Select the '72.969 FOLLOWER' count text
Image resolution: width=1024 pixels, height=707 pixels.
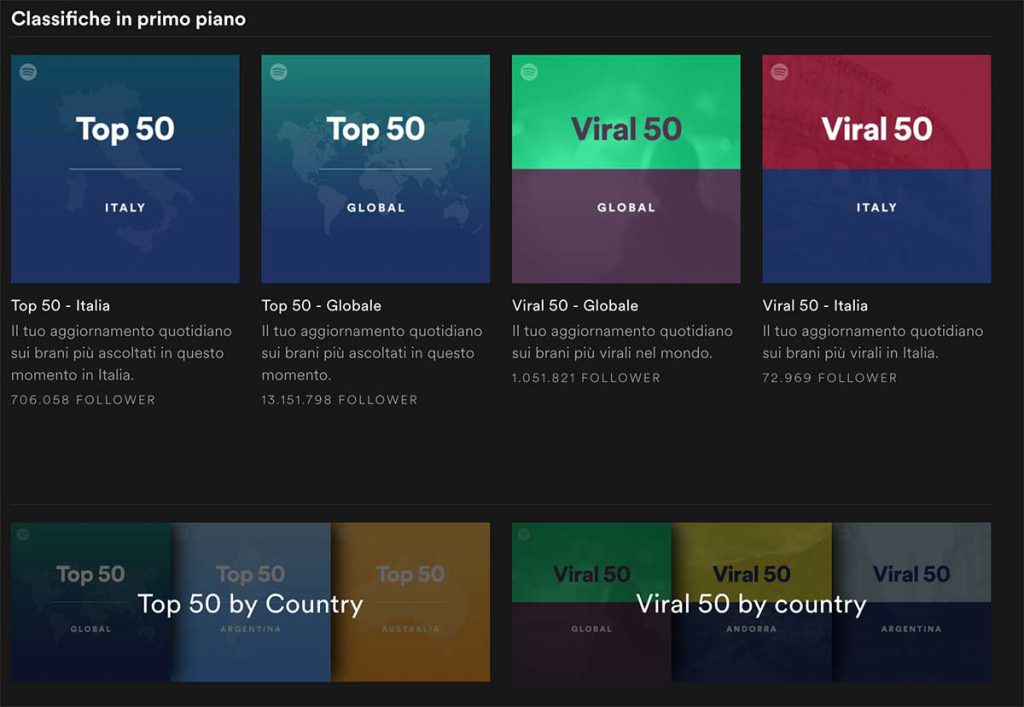click(x=829, y=377)
